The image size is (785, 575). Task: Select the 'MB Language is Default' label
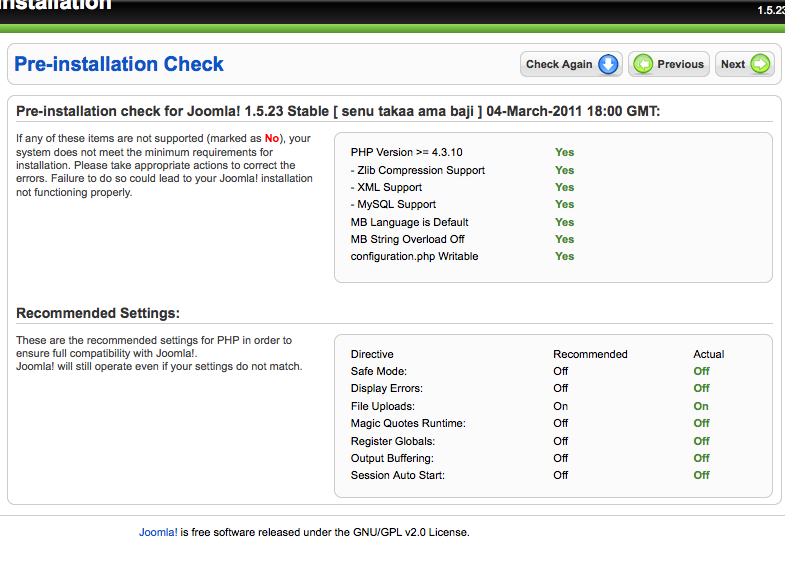(410, 222)
